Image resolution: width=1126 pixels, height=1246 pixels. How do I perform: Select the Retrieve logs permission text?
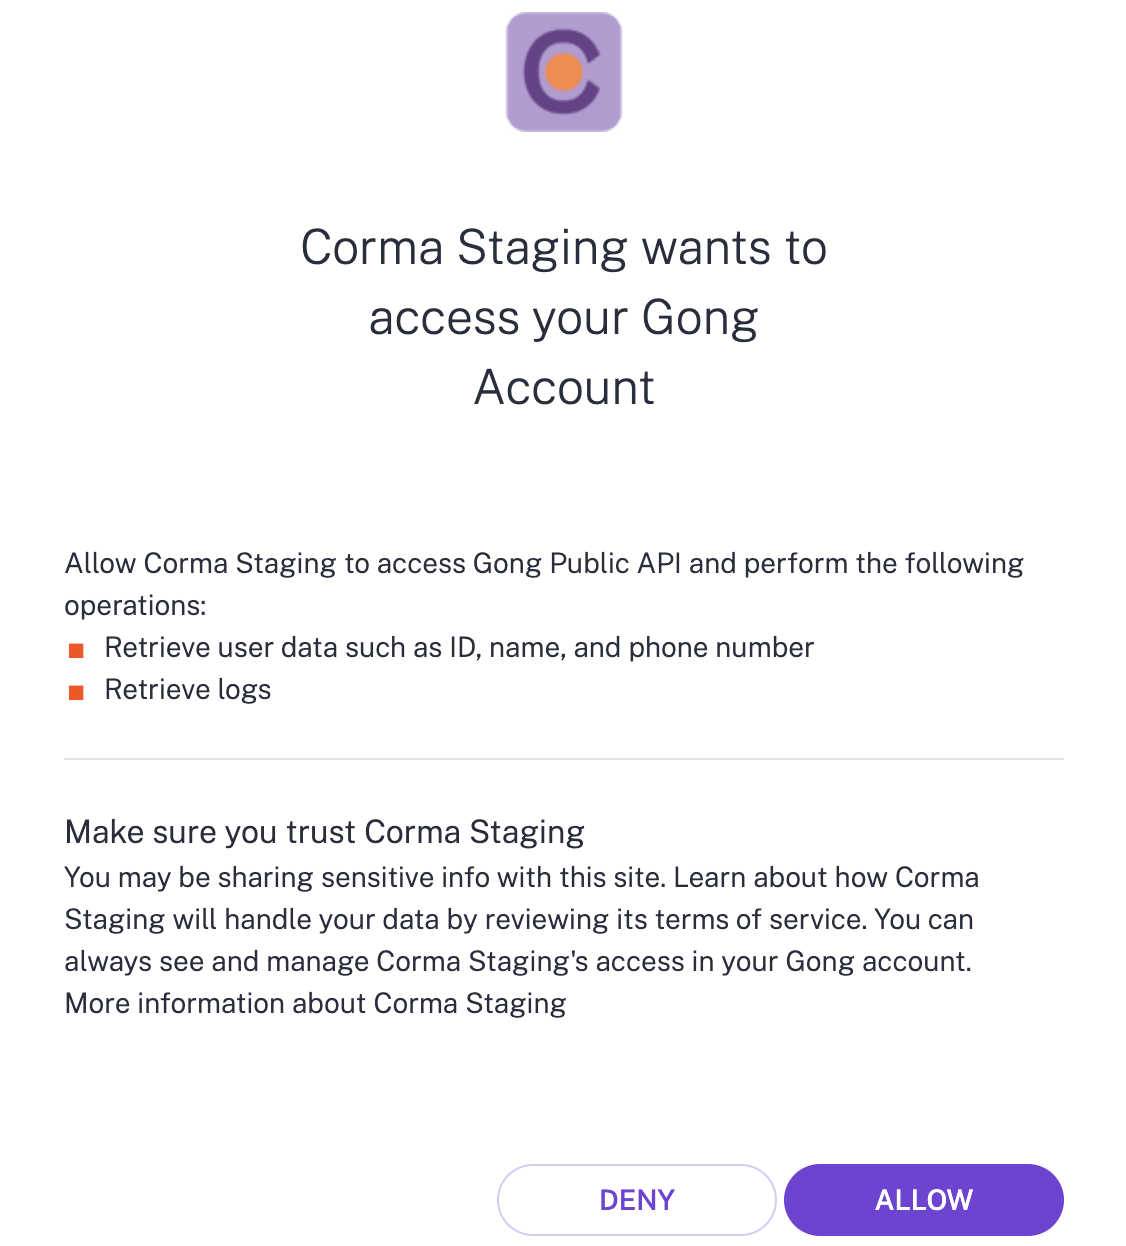click(188, 690)
